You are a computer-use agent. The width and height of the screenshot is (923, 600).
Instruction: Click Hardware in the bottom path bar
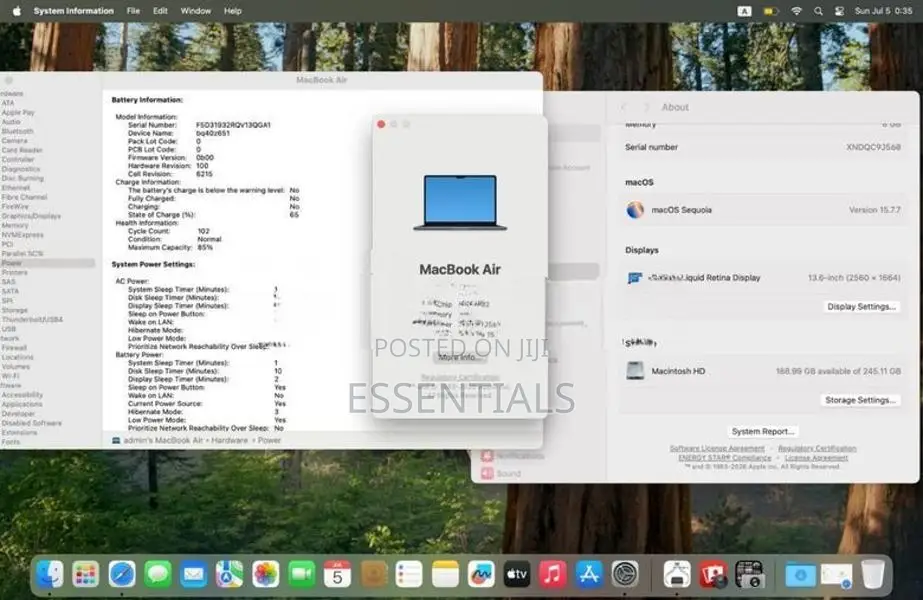(x=229, y=440)
